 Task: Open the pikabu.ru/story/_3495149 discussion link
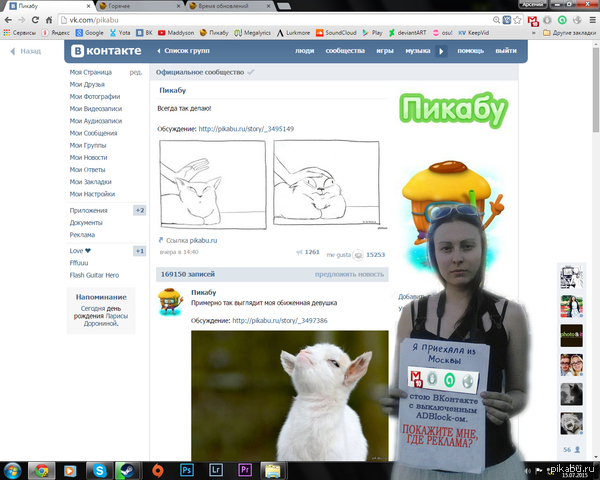point(246,129)
